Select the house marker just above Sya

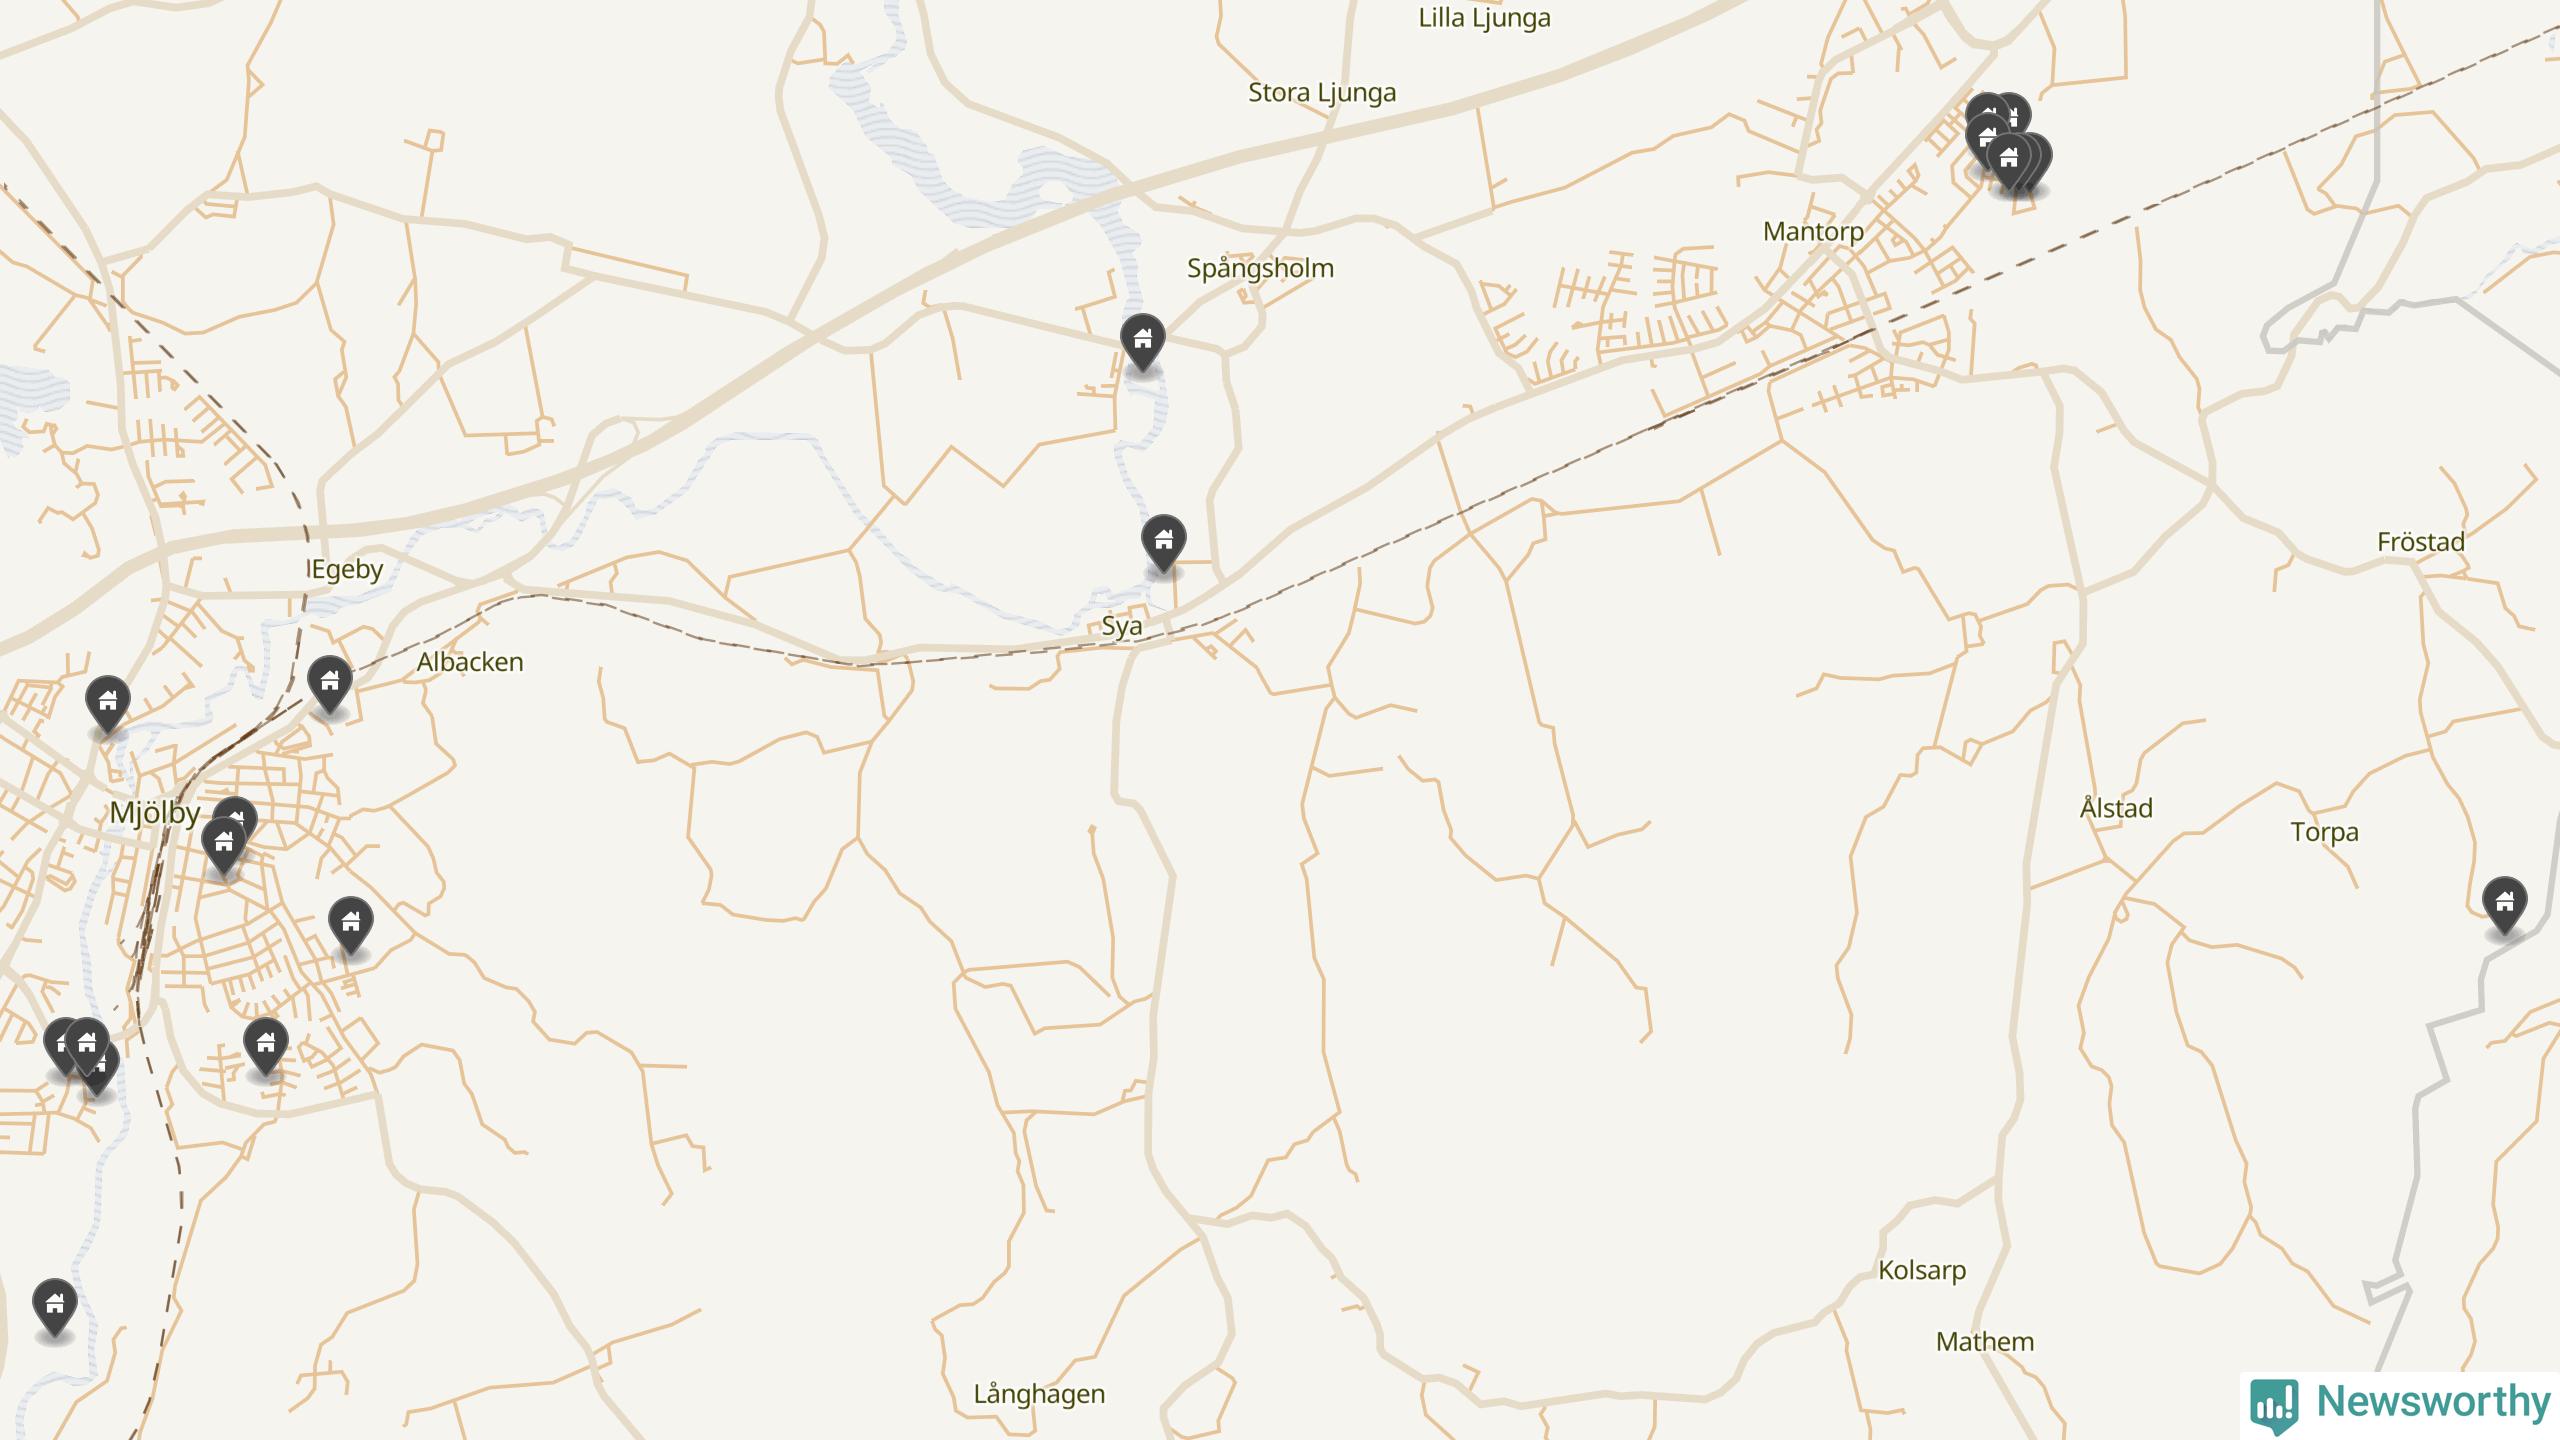(x=1163, y=543)
